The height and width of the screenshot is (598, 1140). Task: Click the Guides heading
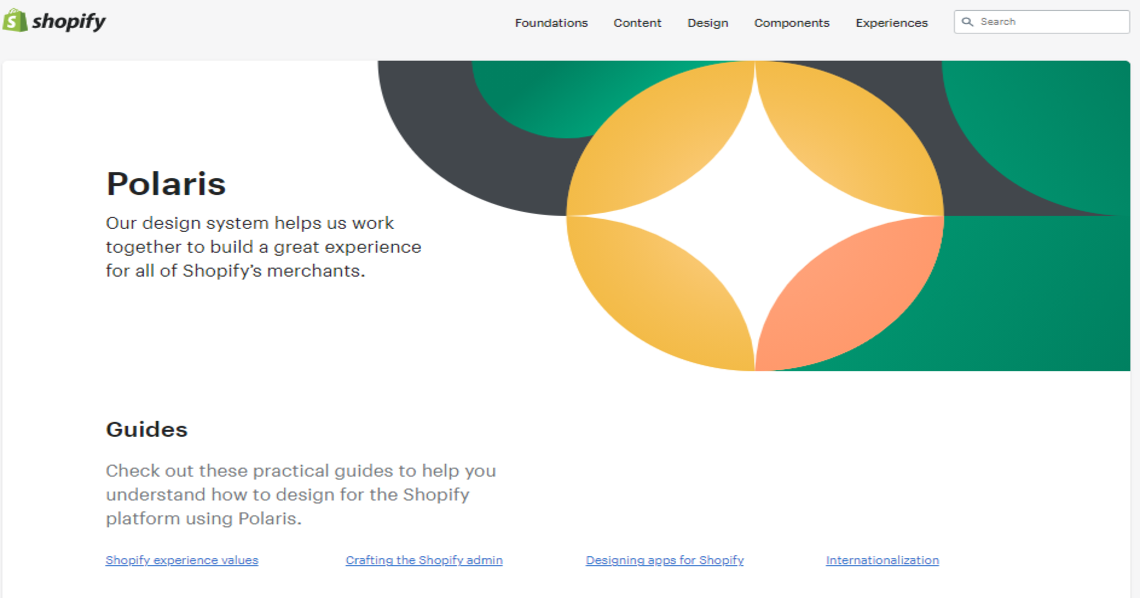point(147,429)
